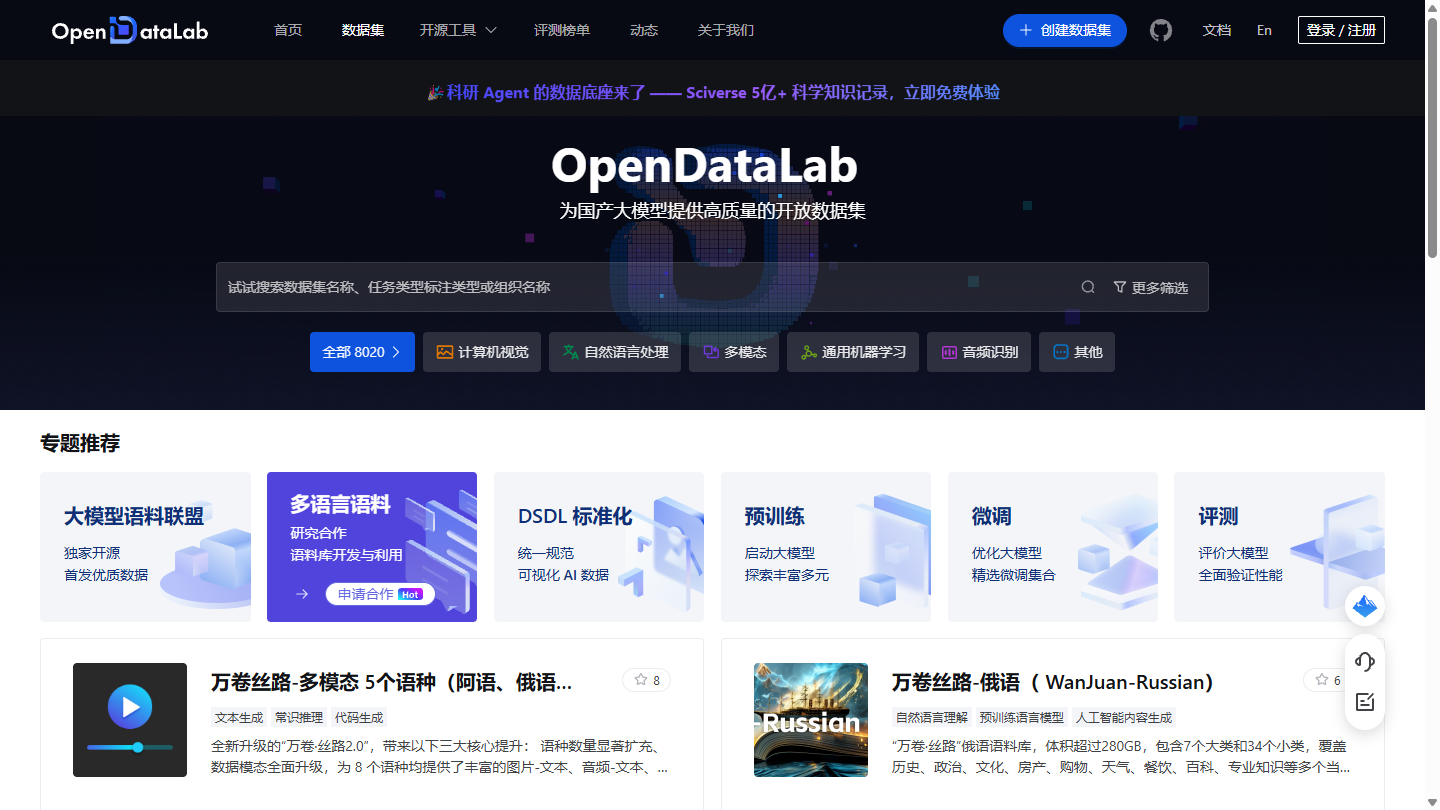The height and width of the screenshot is (810, 1440).
Task: Open the DSDL 标准化 topic card
Action: [x=599, y=547]
